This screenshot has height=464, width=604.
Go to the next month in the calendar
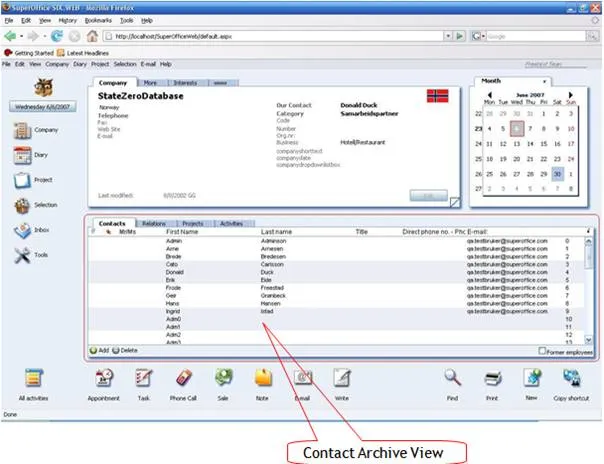[574, 93]
